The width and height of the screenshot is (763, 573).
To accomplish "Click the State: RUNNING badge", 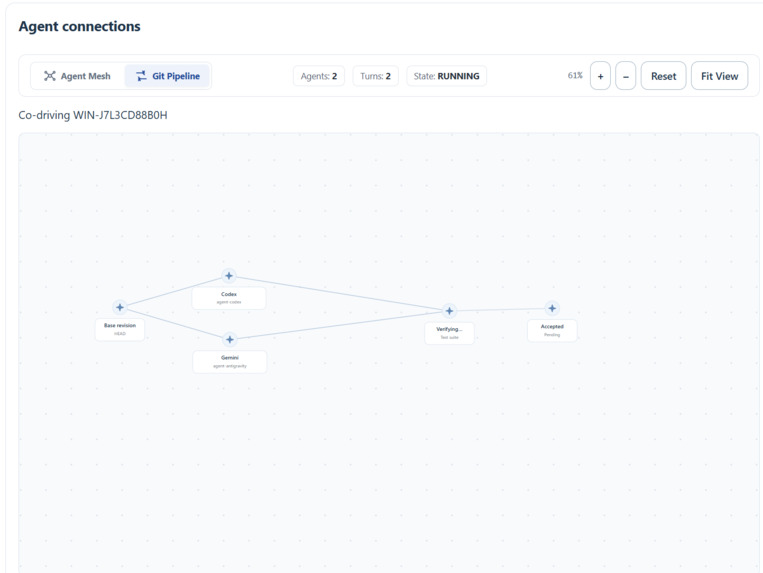I will [446, 76].
